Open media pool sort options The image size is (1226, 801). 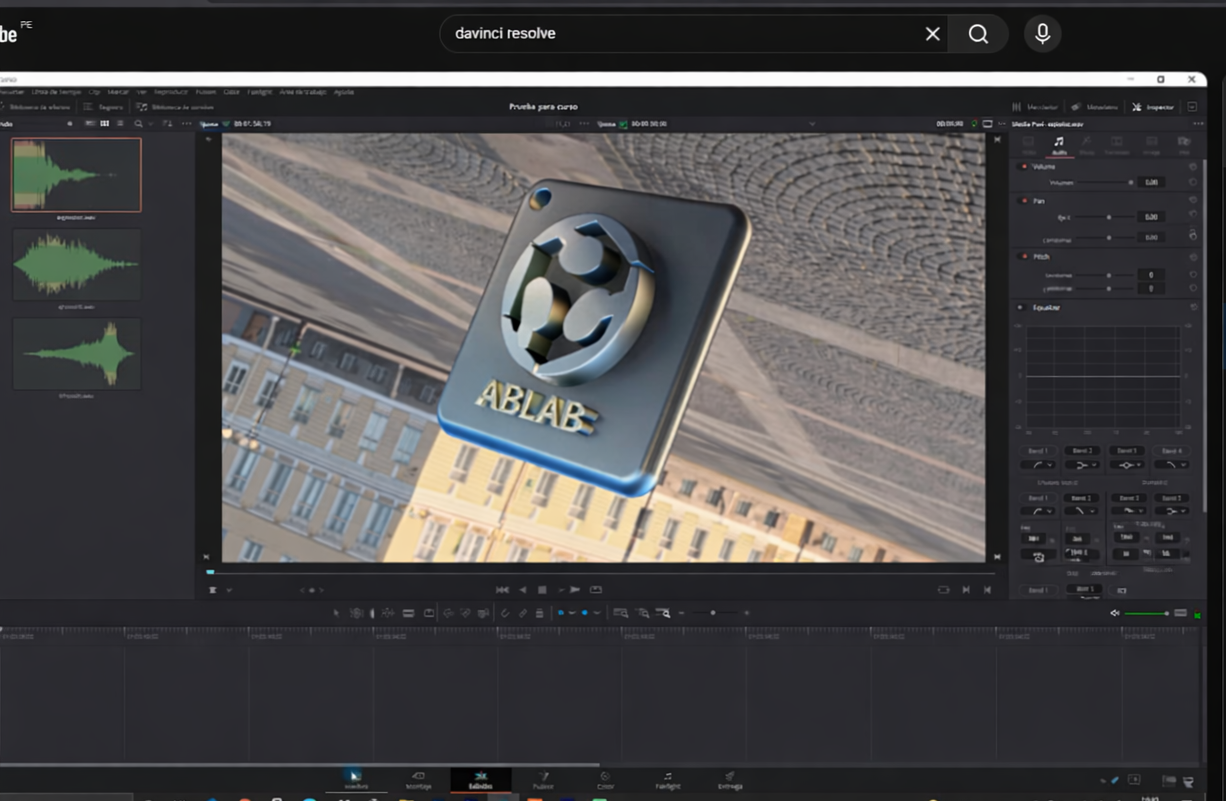point(167,123)
